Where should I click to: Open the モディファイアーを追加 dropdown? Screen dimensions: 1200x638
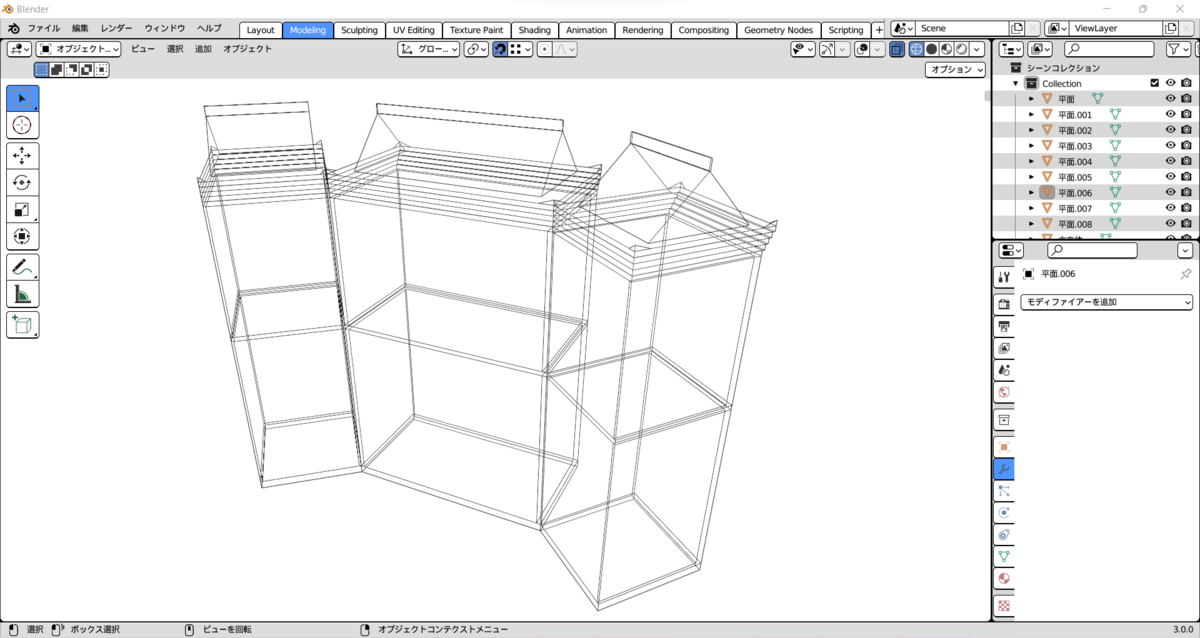pos(1106,302)
